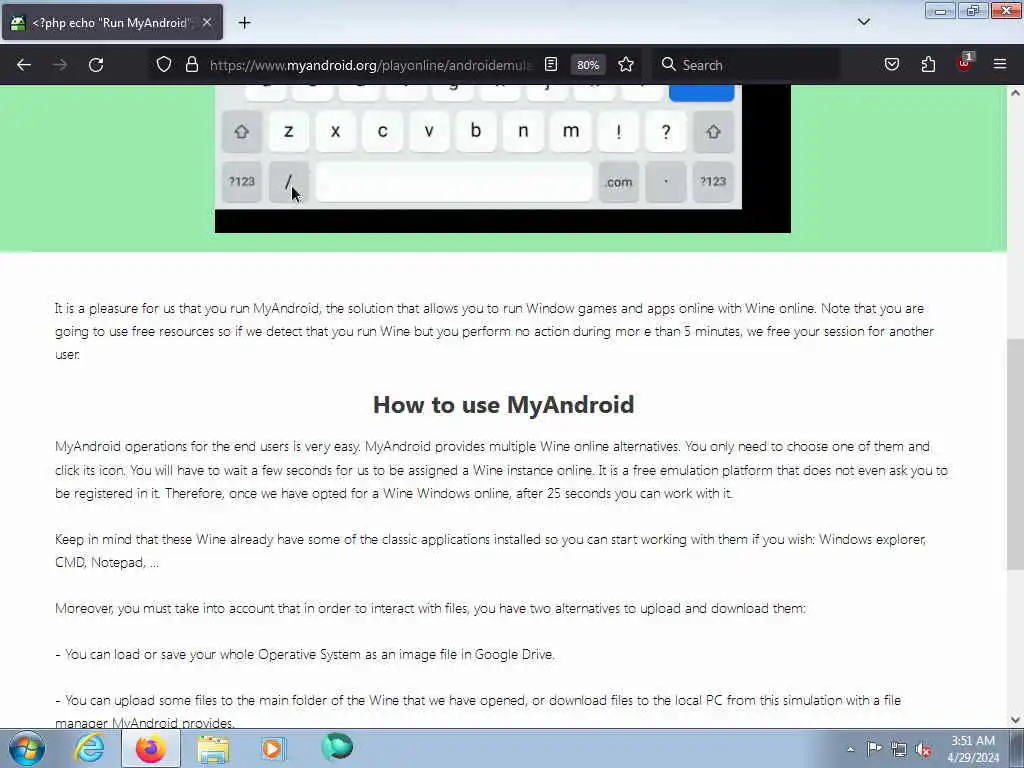Open network status tray icon
This screenshot has height=768, width=1024.
[x=899, y=749]
